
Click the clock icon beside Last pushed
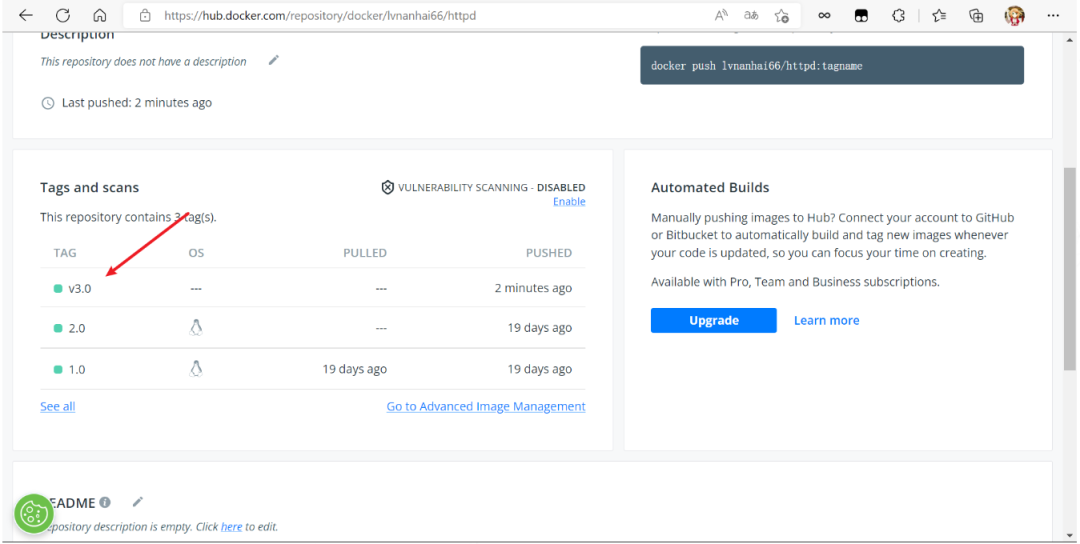[x=48, y=103]
